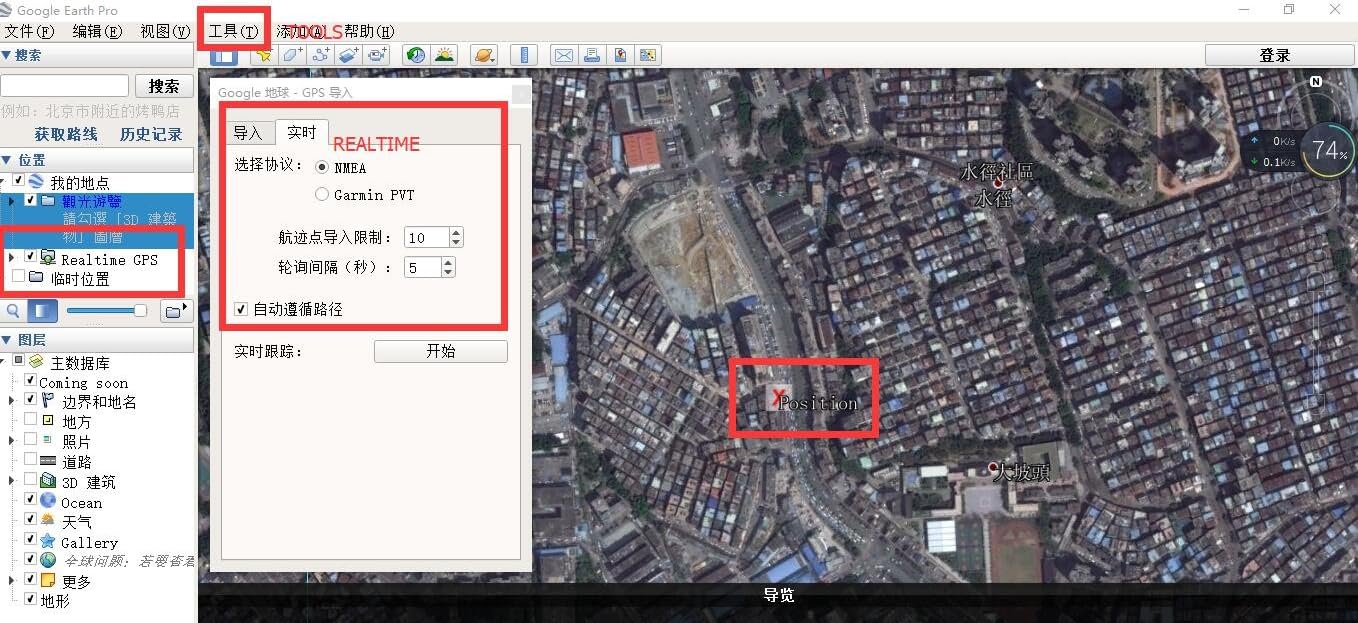Toggle the sunlight icon in toolbar

click(443, 56)
